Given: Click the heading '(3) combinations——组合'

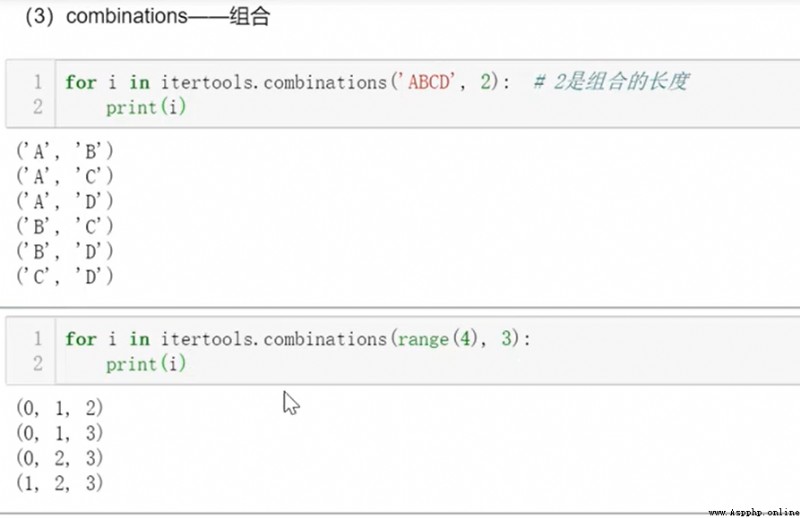Looking at the screenshot, I should point(147,16).
